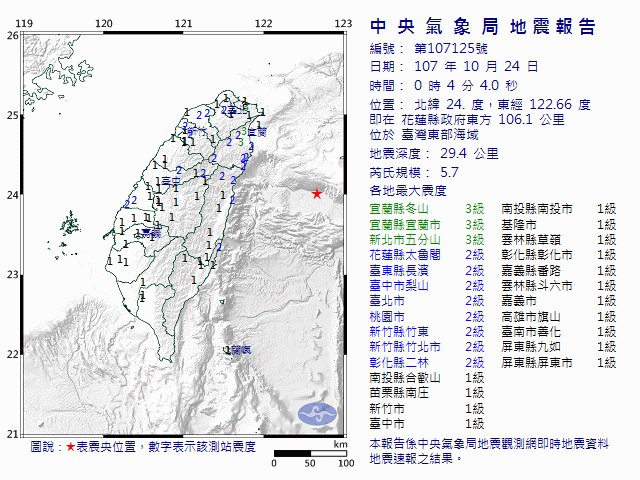Click the 宜蘭縣冬山 3級 intensity entry

(x=427, y=209)
